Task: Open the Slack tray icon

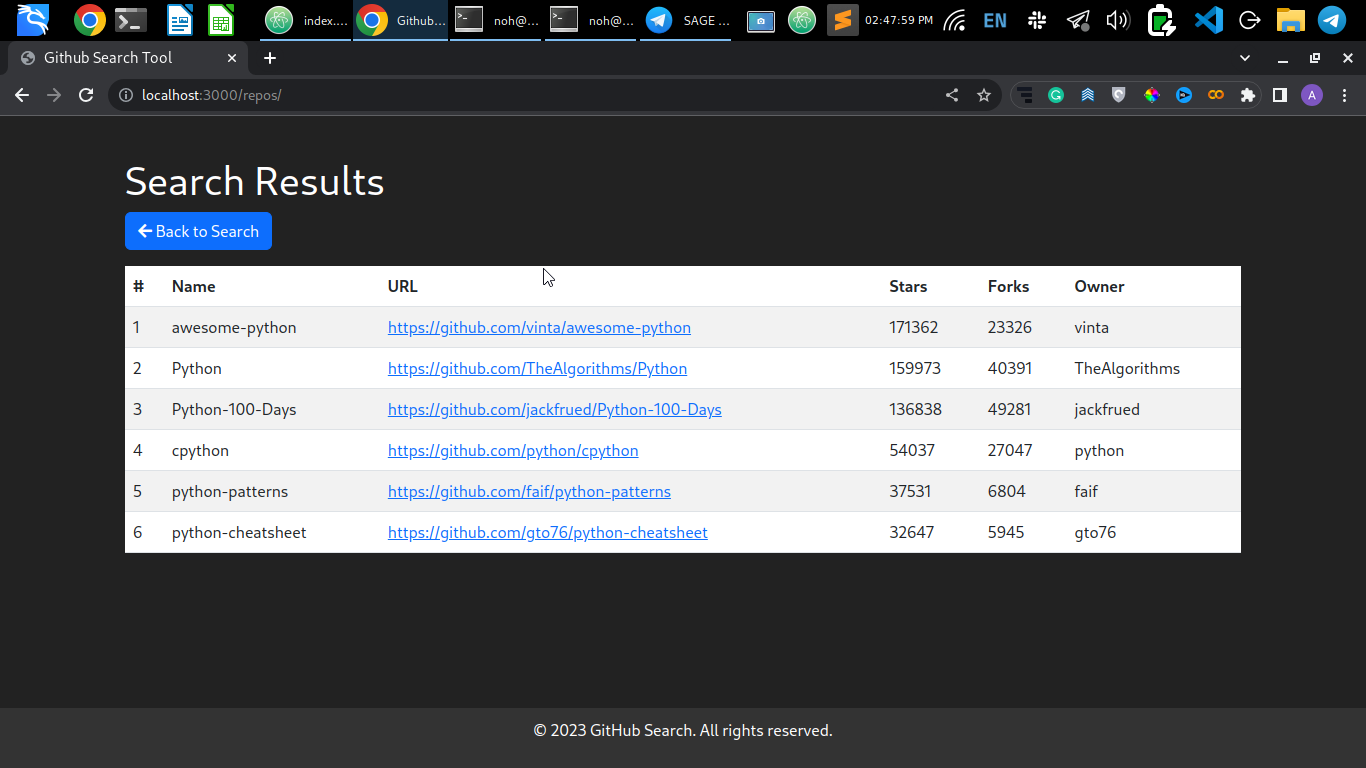Action: [1037, 20]
